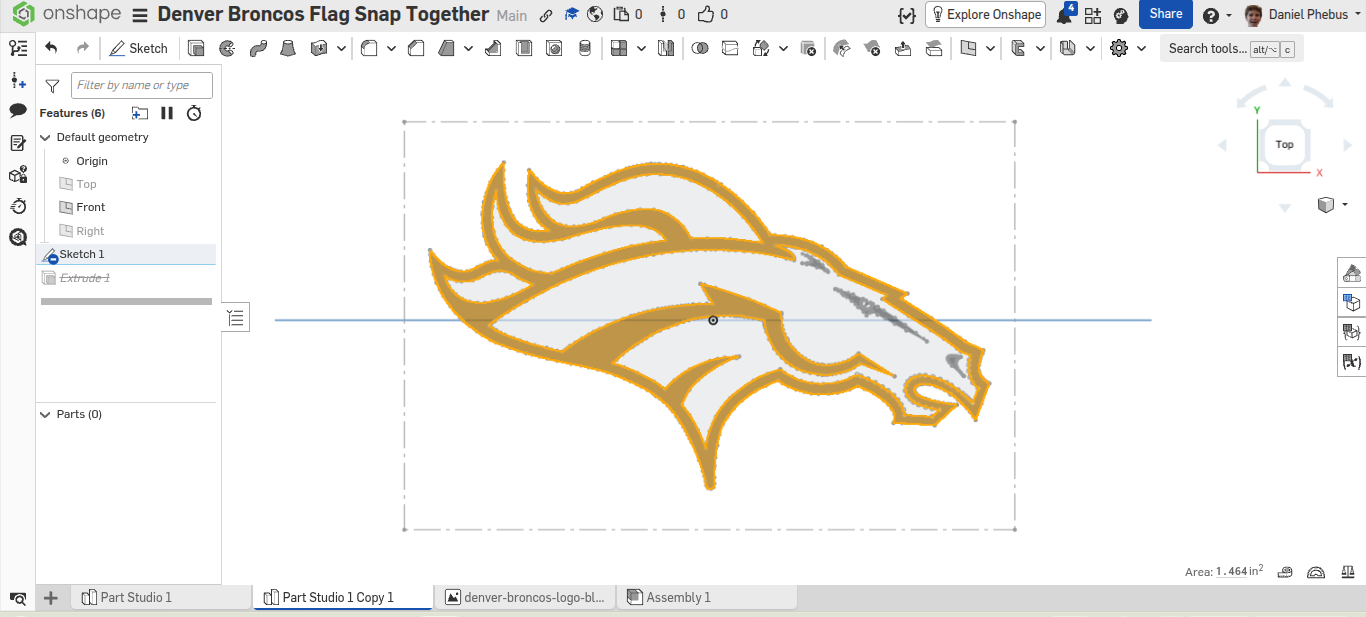Open the Draft tool dropdown arrow
The width and height of the screenshot is (1366, 617).
469,48
